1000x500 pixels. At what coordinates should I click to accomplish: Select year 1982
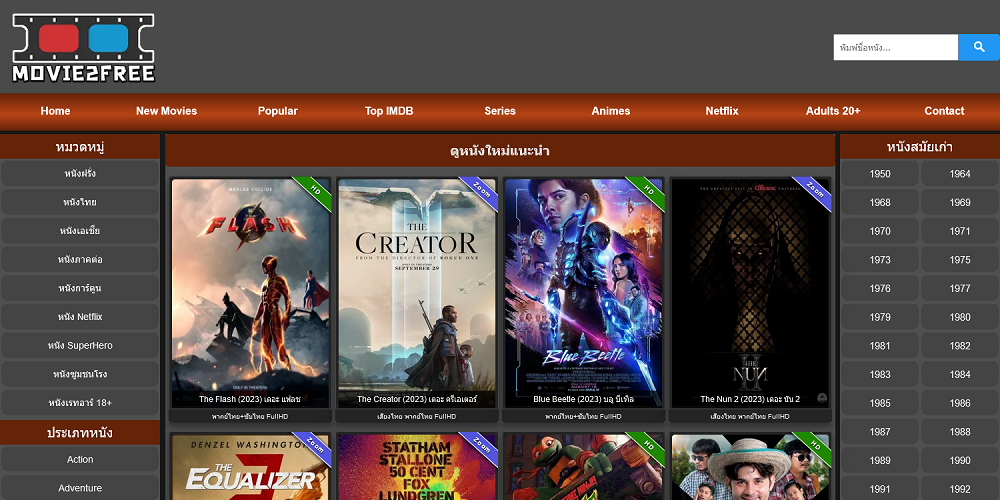(x=960, y=346)
